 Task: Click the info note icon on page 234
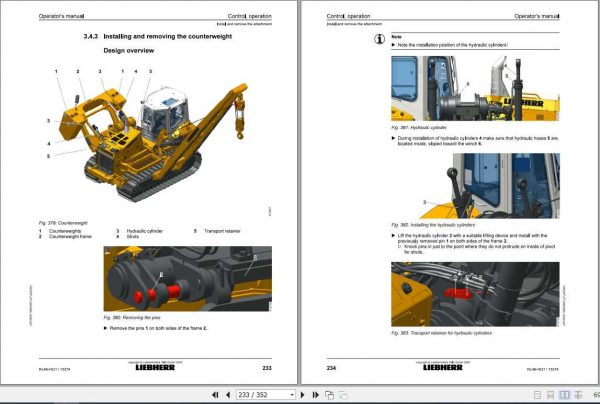coord(379,39)
